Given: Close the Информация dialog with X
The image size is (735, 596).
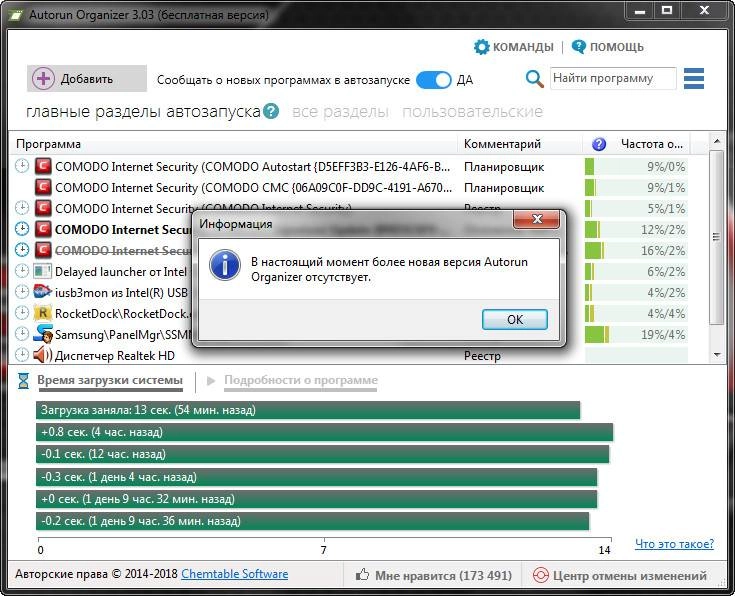Looking at the screenshot, I should coord(537,219).
